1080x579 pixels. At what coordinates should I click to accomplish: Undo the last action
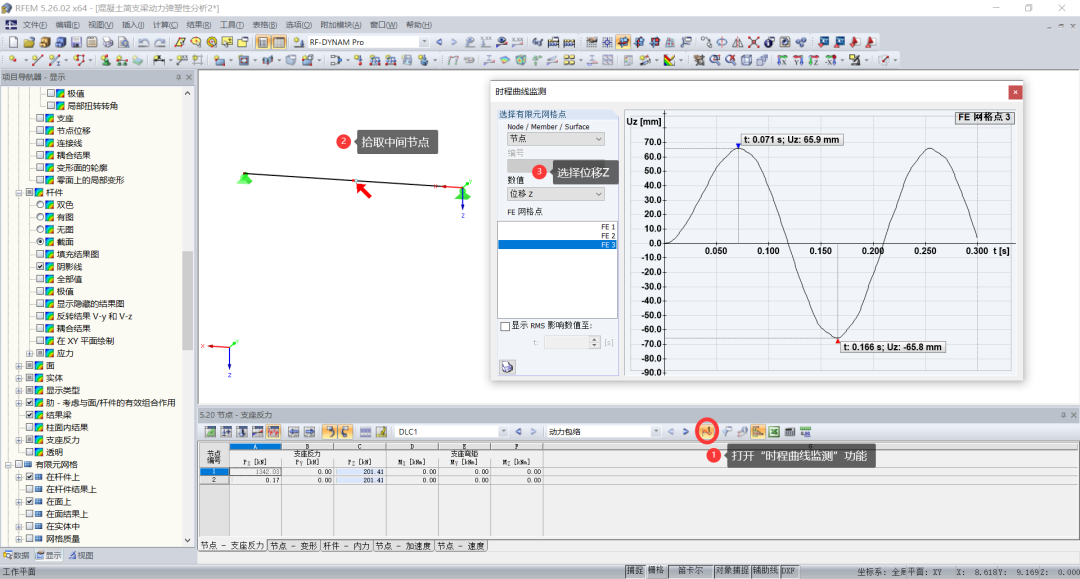coord(143,42)
